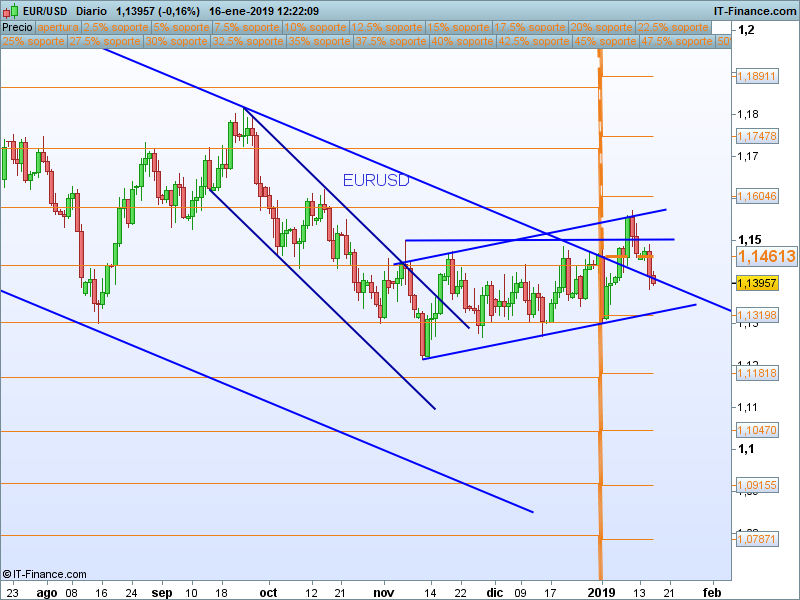Screen dimensions: 800x600
Task: Click the 35% soporte label
Action: tap(319, 41)
